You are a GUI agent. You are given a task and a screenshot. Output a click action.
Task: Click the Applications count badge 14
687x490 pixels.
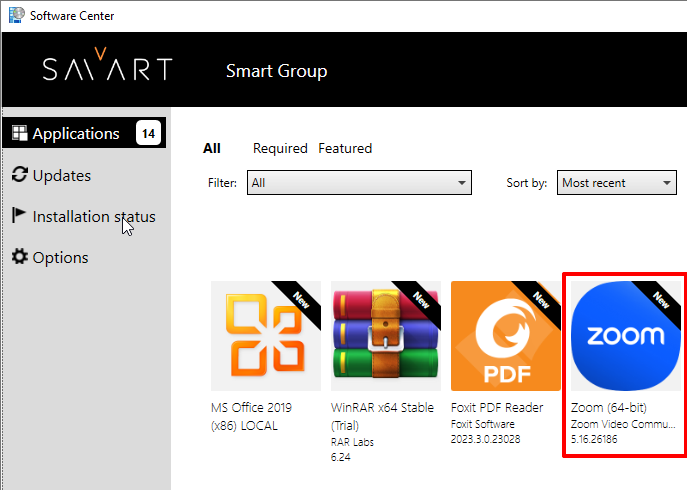click(x=149, y=134)
